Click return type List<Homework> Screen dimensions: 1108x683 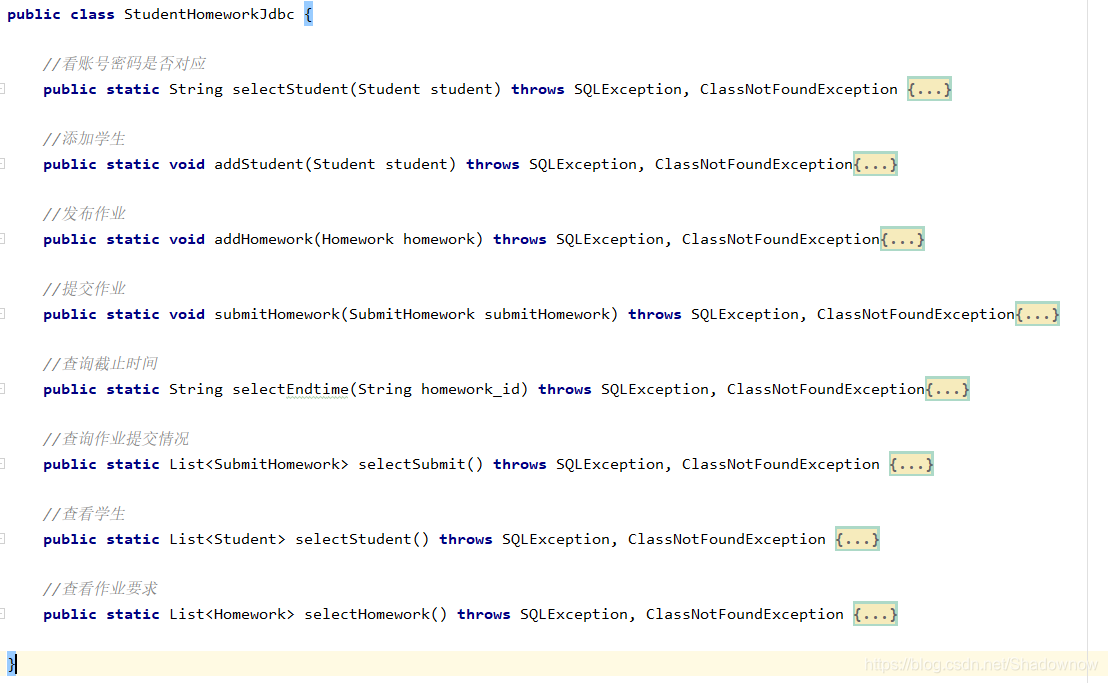click(x=232, y=614)
